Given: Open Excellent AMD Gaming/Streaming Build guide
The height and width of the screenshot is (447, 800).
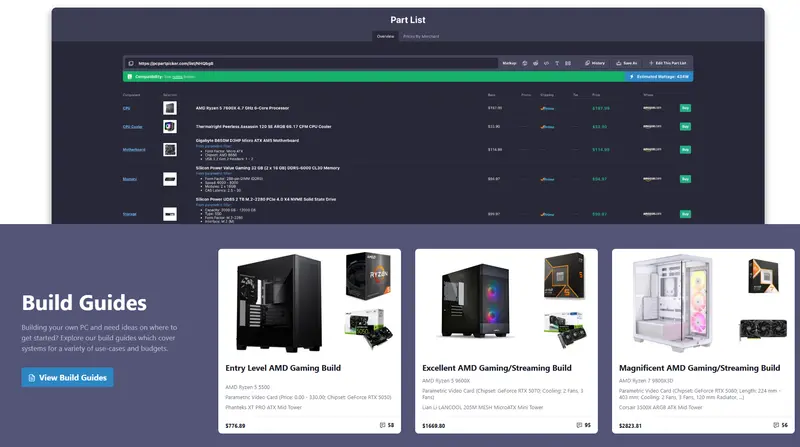Looking at the screenshot, I should 497,368.
